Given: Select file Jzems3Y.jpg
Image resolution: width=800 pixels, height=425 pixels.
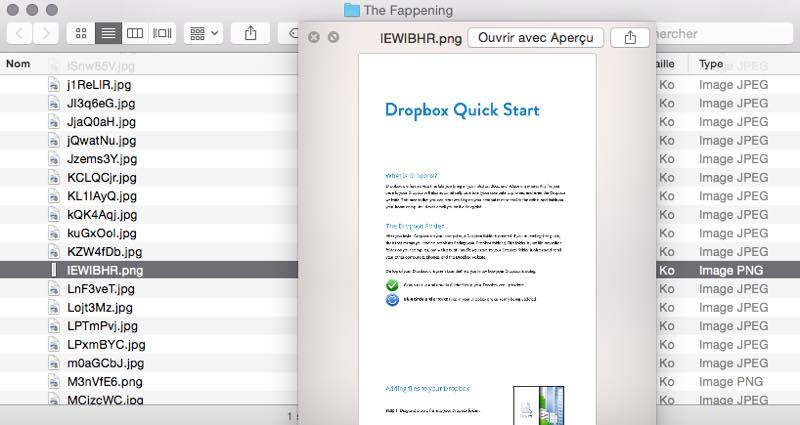Looking at the screenshot, I should click(102, 159).
